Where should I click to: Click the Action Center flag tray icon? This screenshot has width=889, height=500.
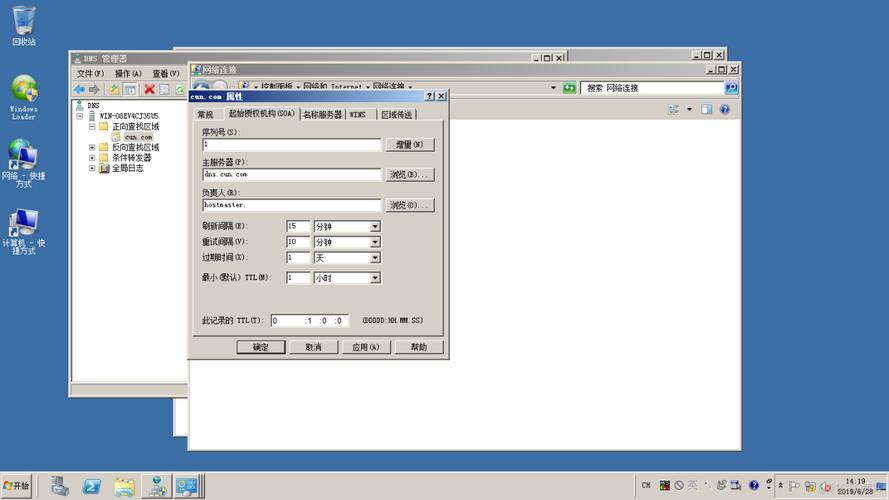pyautogui.click(x=794, y=486)
